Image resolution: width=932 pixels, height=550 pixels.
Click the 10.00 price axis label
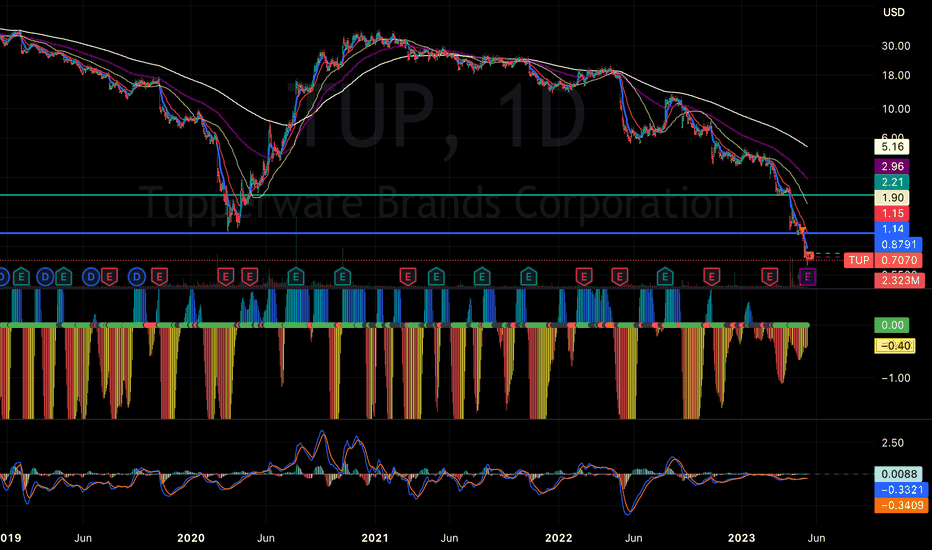coord(896,109)
